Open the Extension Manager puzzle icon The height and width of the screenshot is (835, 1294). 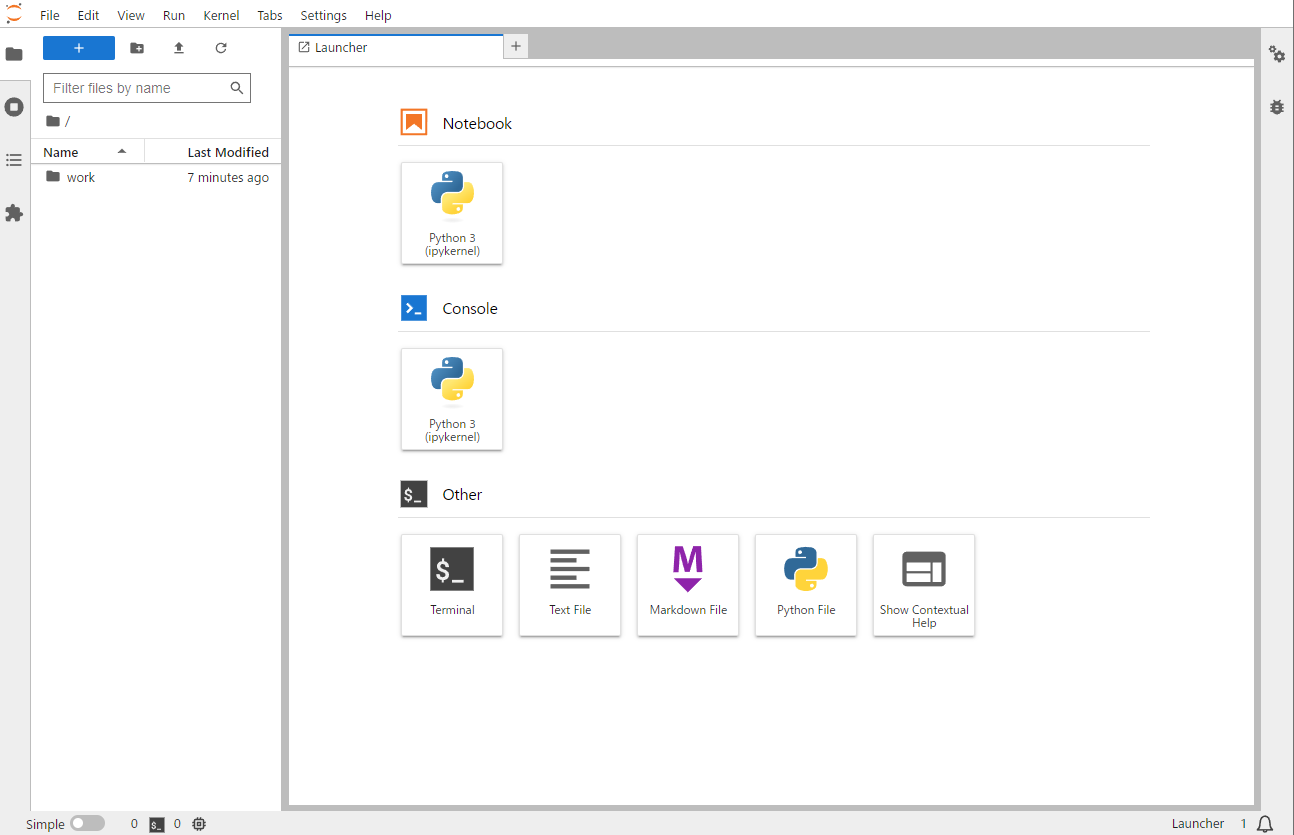[14, 213]
